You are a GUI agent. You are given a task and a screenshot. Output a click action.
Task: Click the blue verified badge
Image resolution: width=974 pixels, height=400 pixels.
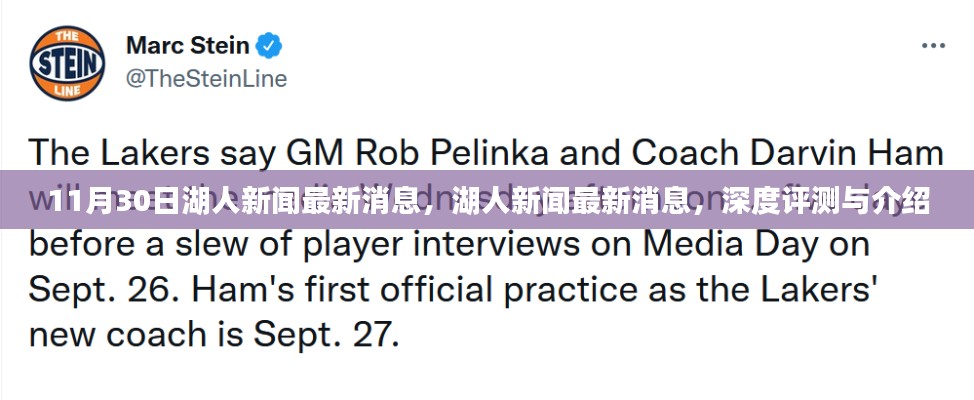click(269, 45)
